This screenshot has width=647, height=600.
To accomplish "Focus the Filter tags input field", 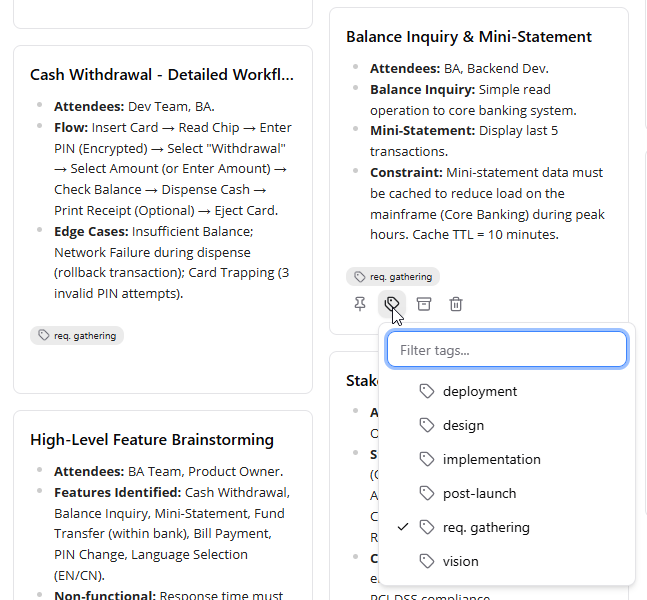I will (x=507, y=350).
